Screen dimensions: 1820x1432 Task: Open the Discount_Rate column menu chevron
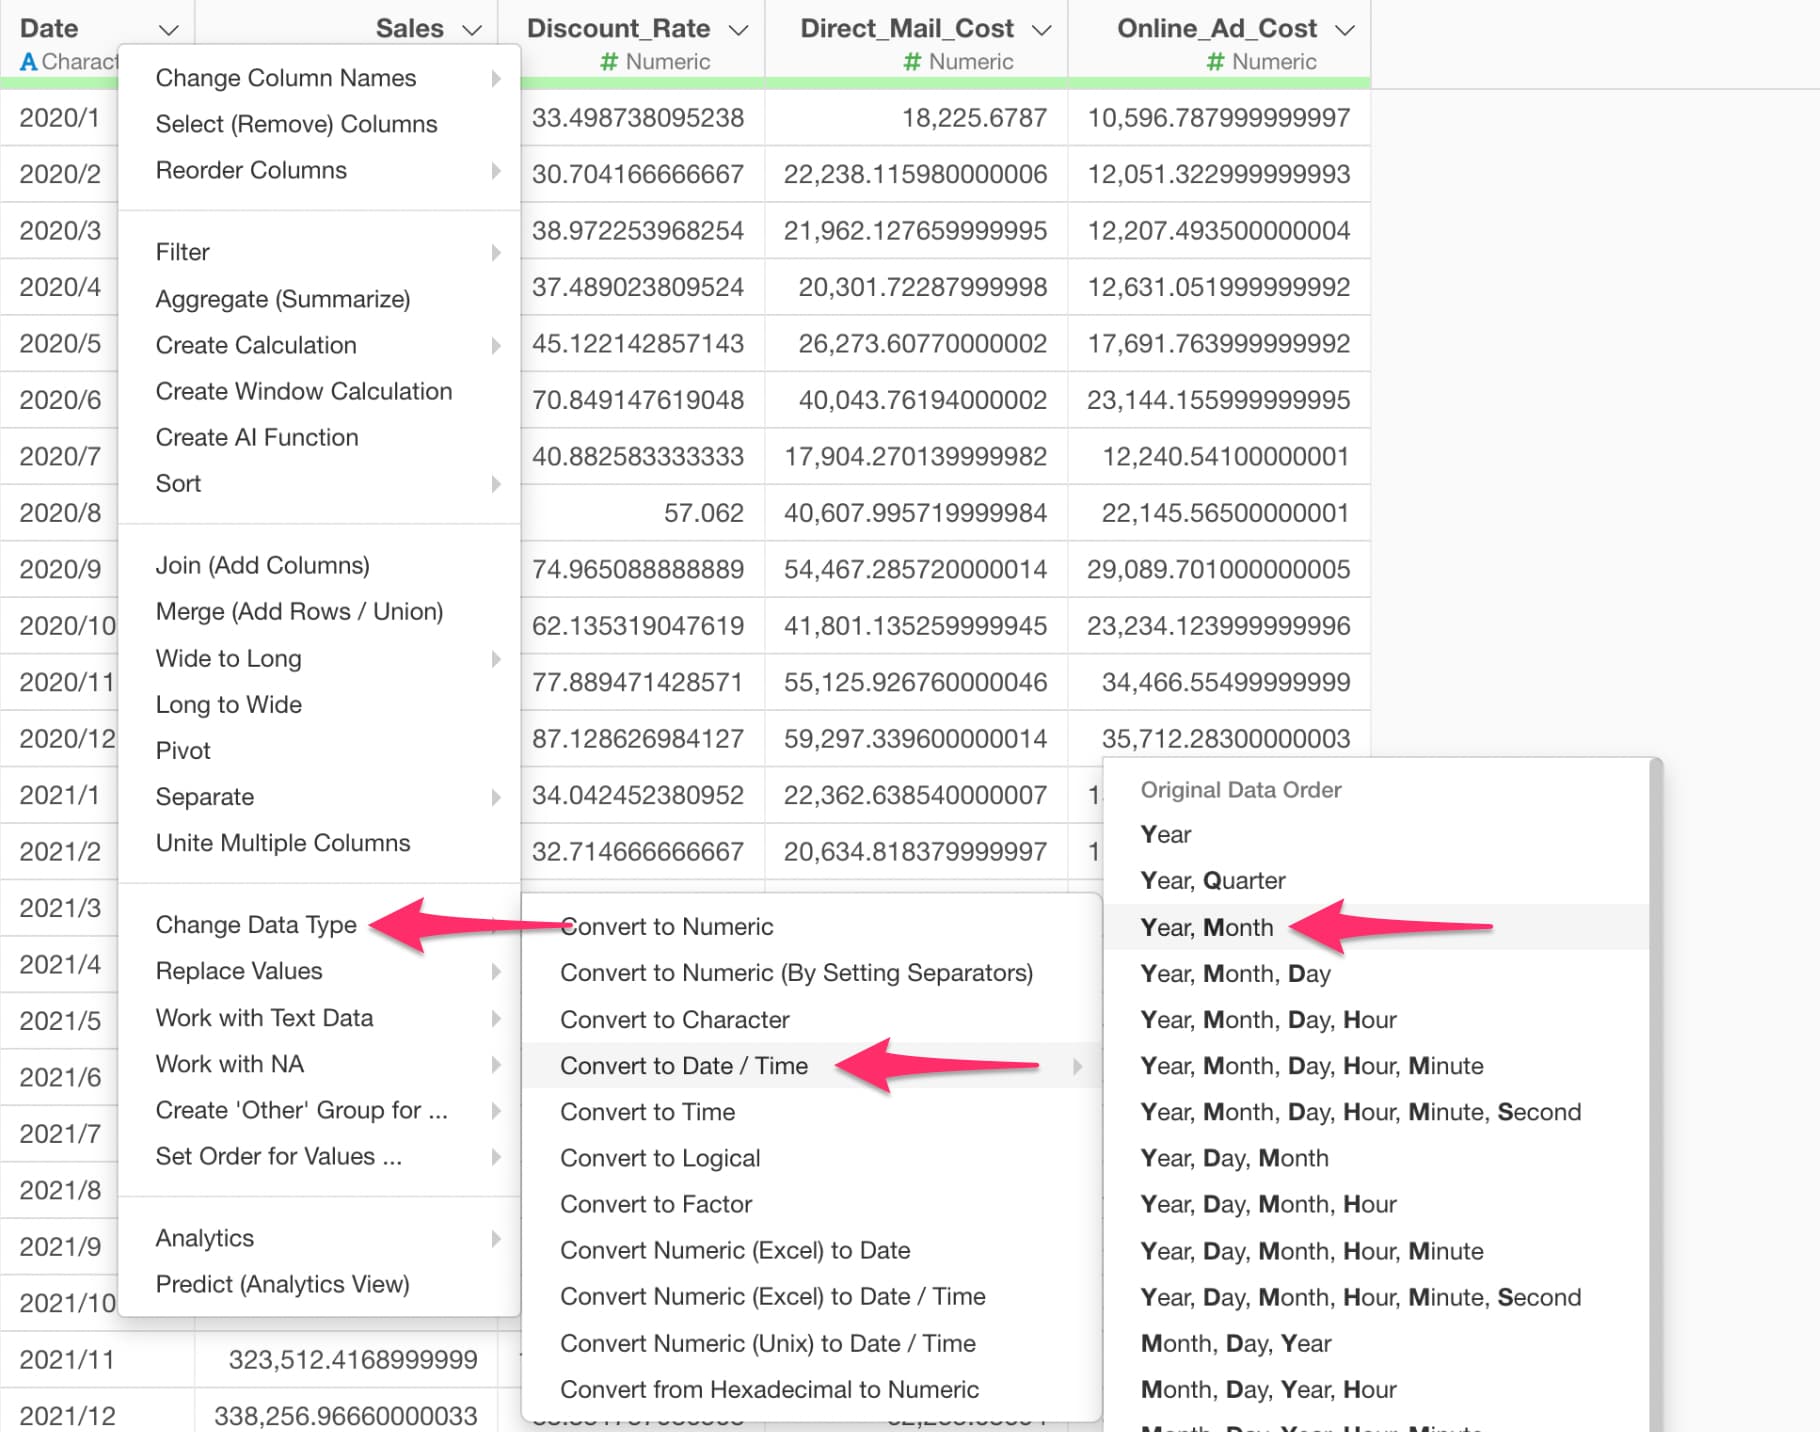click(x=738, y=30)
